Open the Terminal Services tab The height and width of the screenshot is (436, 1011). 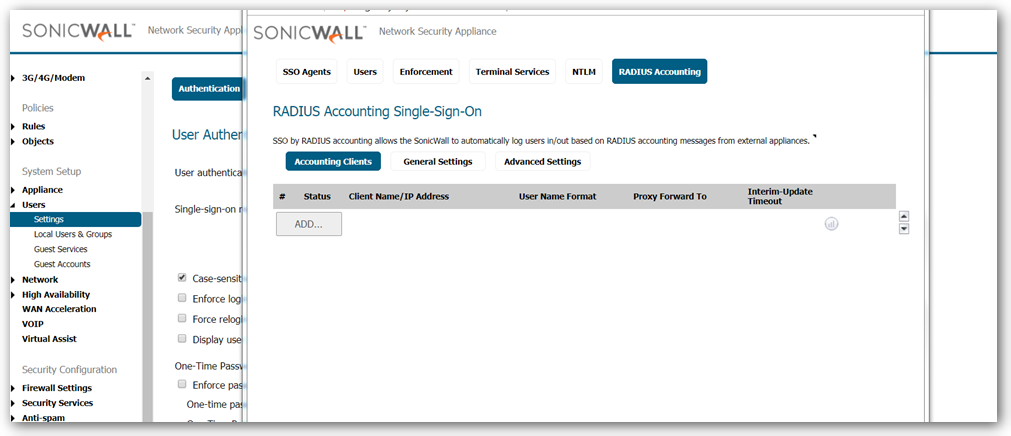click(512, 72)
